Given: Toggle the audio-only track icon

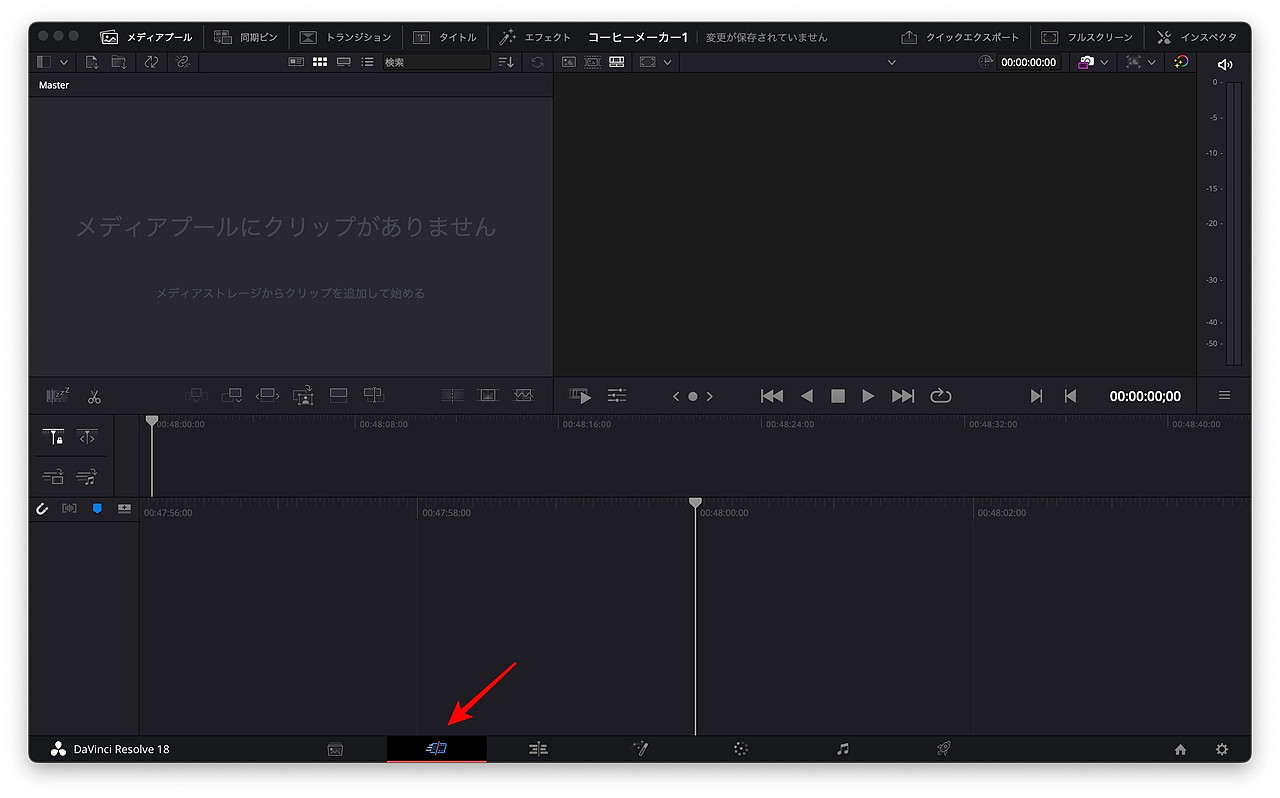Looking at the screenshot, I should coord(88,477).
